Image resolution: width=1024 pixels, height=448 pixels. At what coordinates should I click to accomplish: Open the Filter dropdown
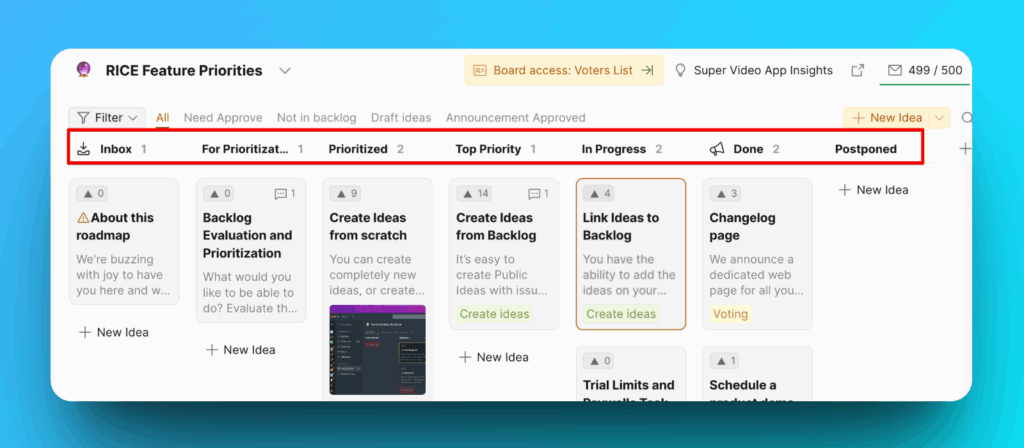[x=107, y=118]
